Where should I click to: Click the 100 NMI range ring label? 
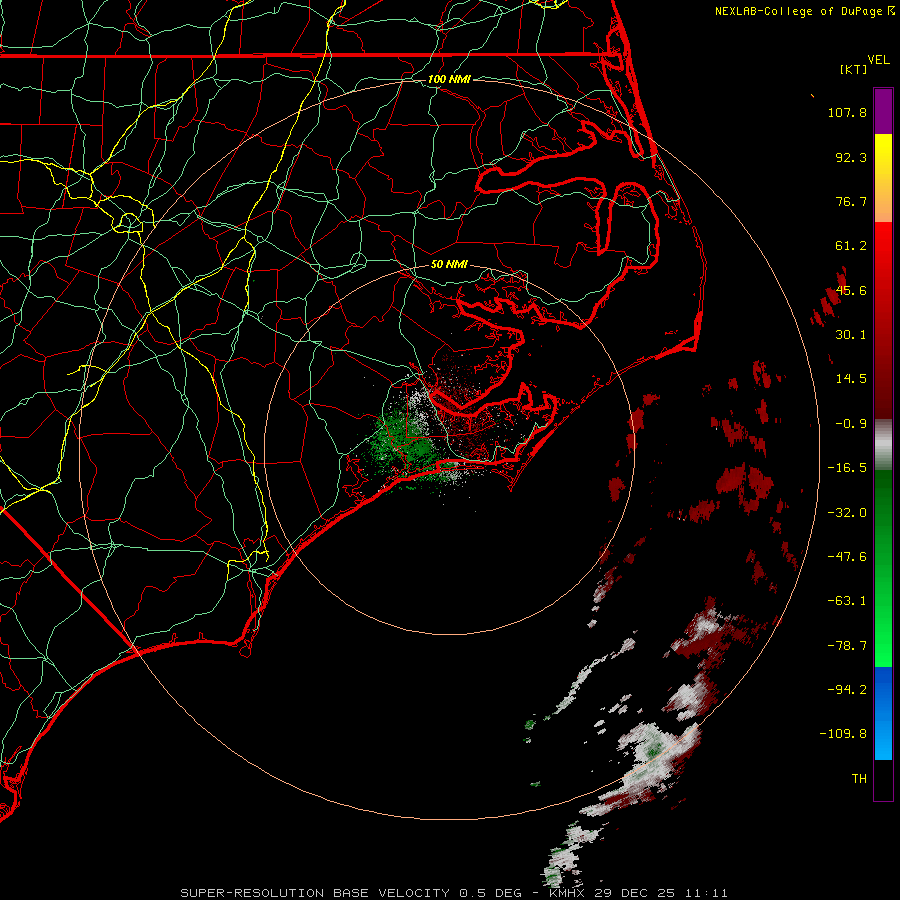449,79
